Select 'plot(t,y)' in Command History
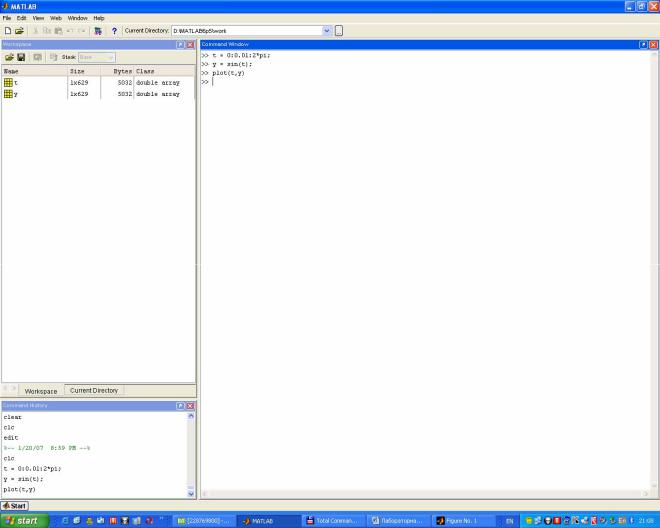660x528 pixels. (x=19, y=489)
